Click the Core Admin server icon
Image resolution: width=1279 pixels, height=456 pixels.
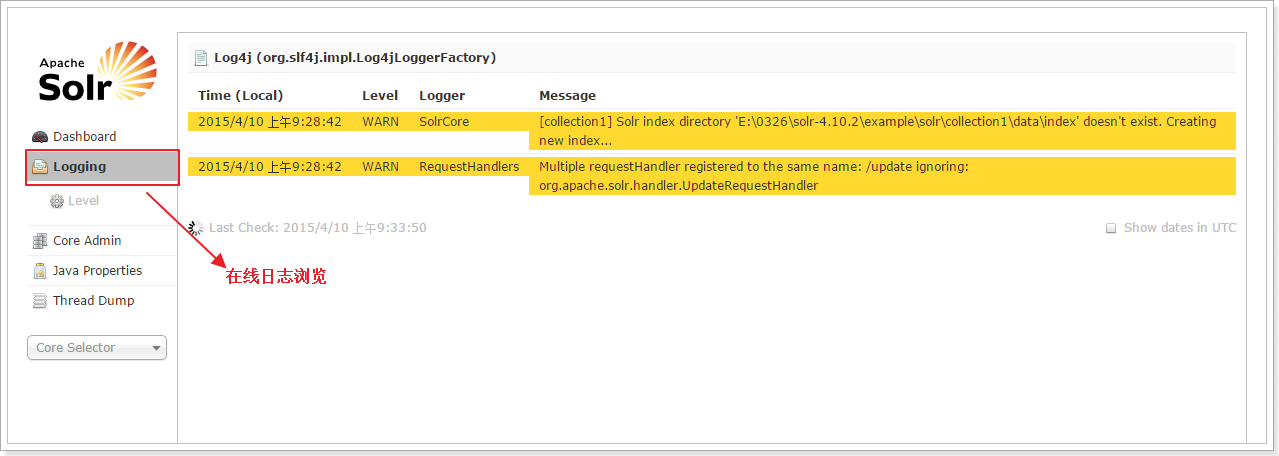coord(40,241)
